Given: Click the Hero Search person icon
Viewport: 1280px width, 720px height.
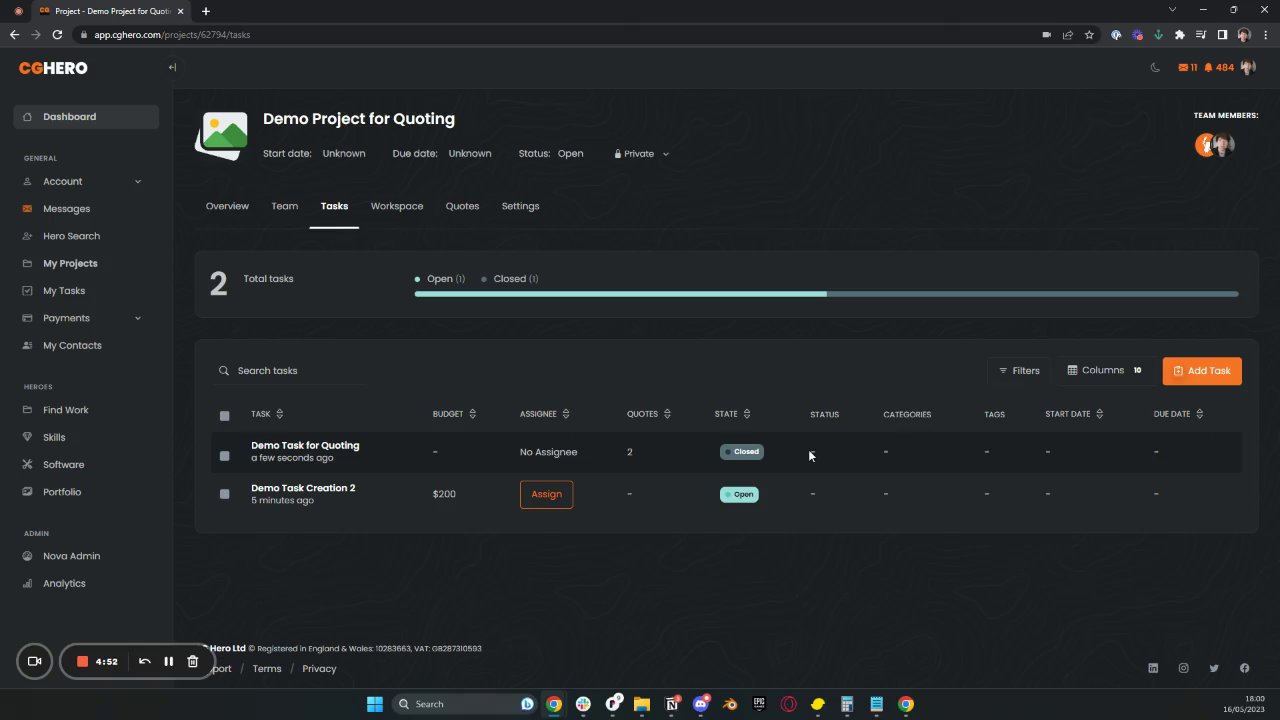Looking at the screenshot, I should coord(27,236).
